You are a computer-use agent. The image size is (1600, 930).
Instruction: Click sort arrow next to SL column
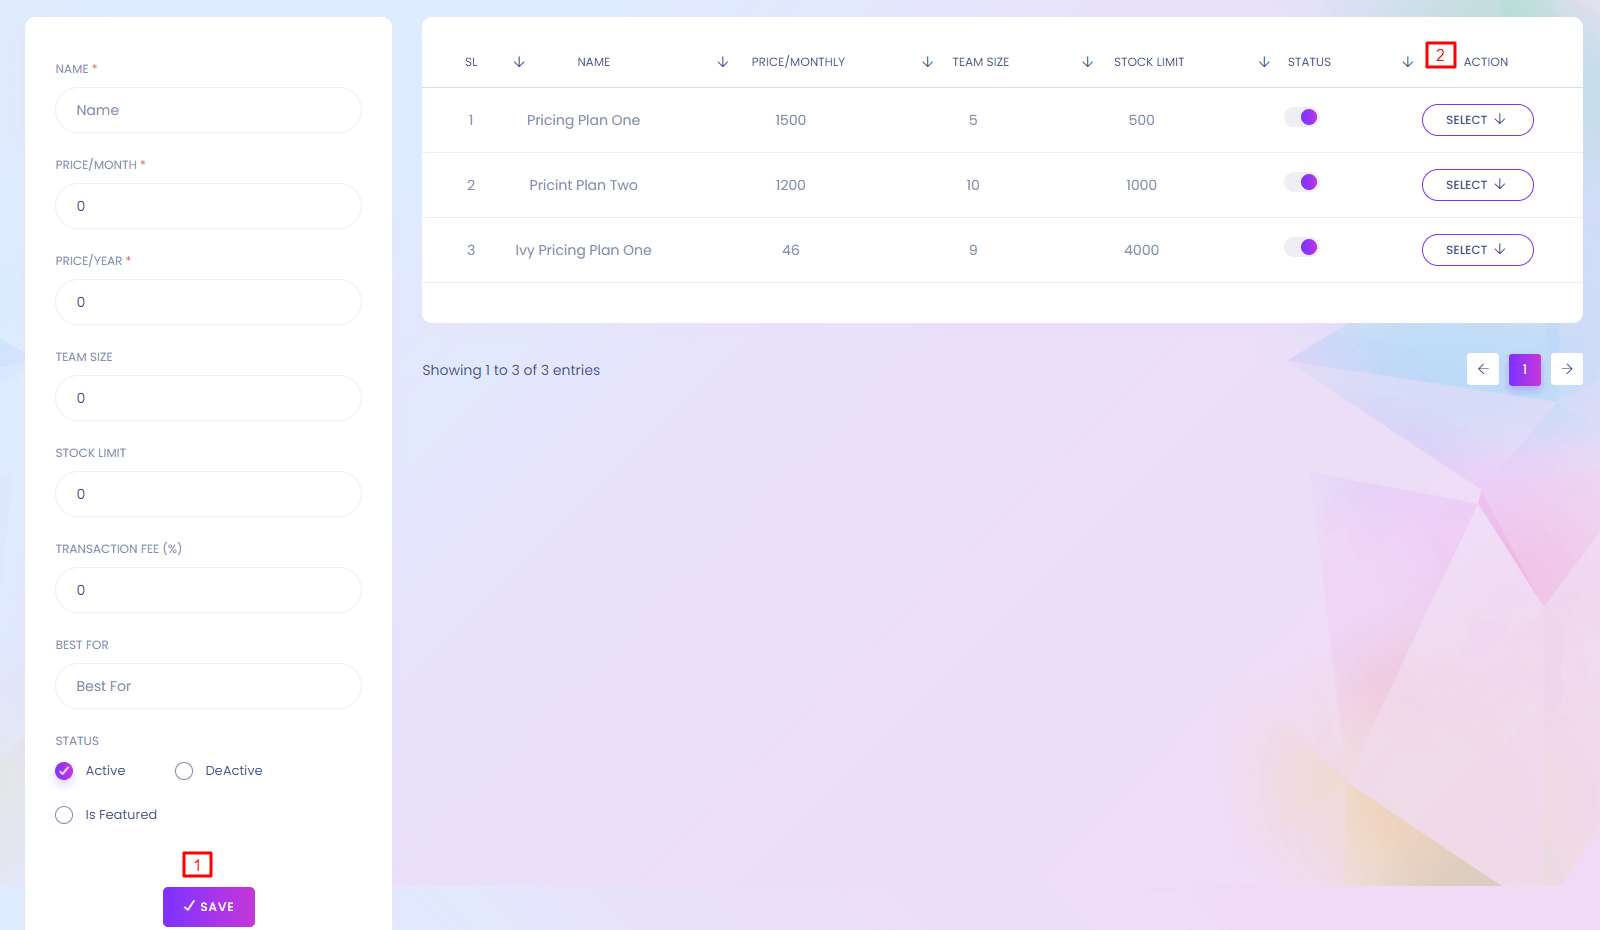(519, 62)
